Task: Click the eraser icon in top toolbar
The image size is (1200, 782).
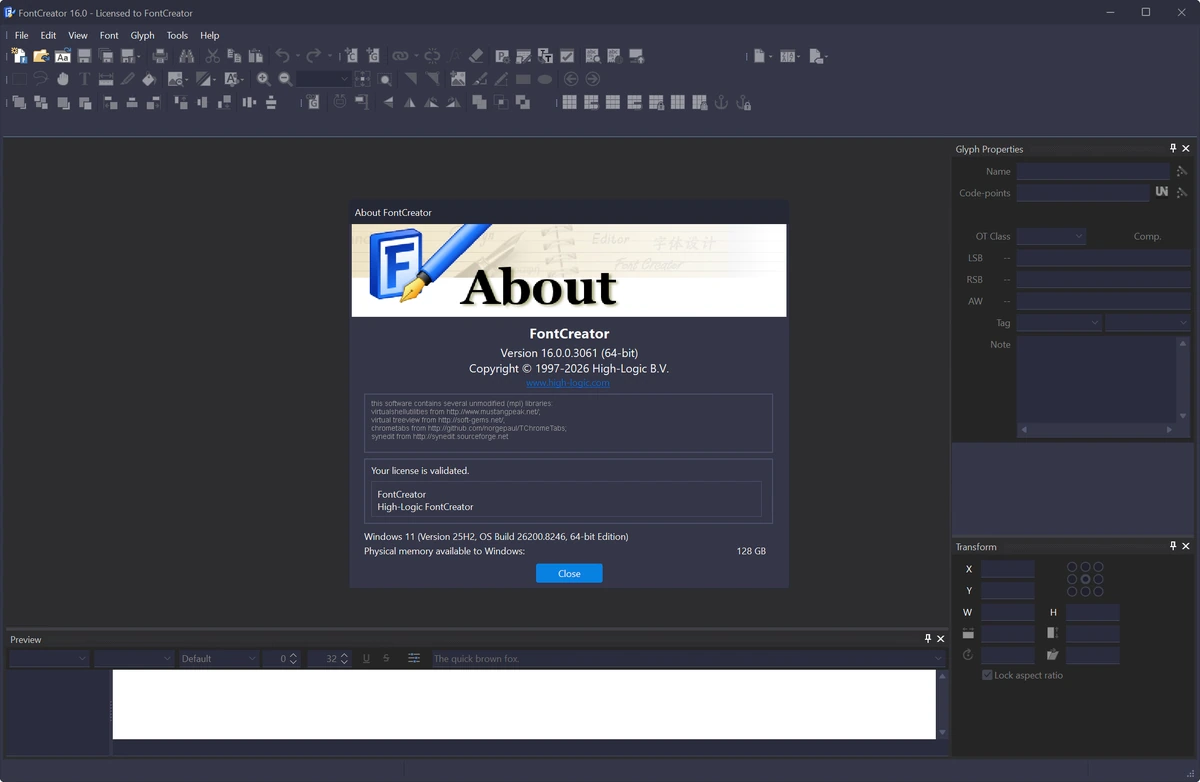Action: coord(476,56)
